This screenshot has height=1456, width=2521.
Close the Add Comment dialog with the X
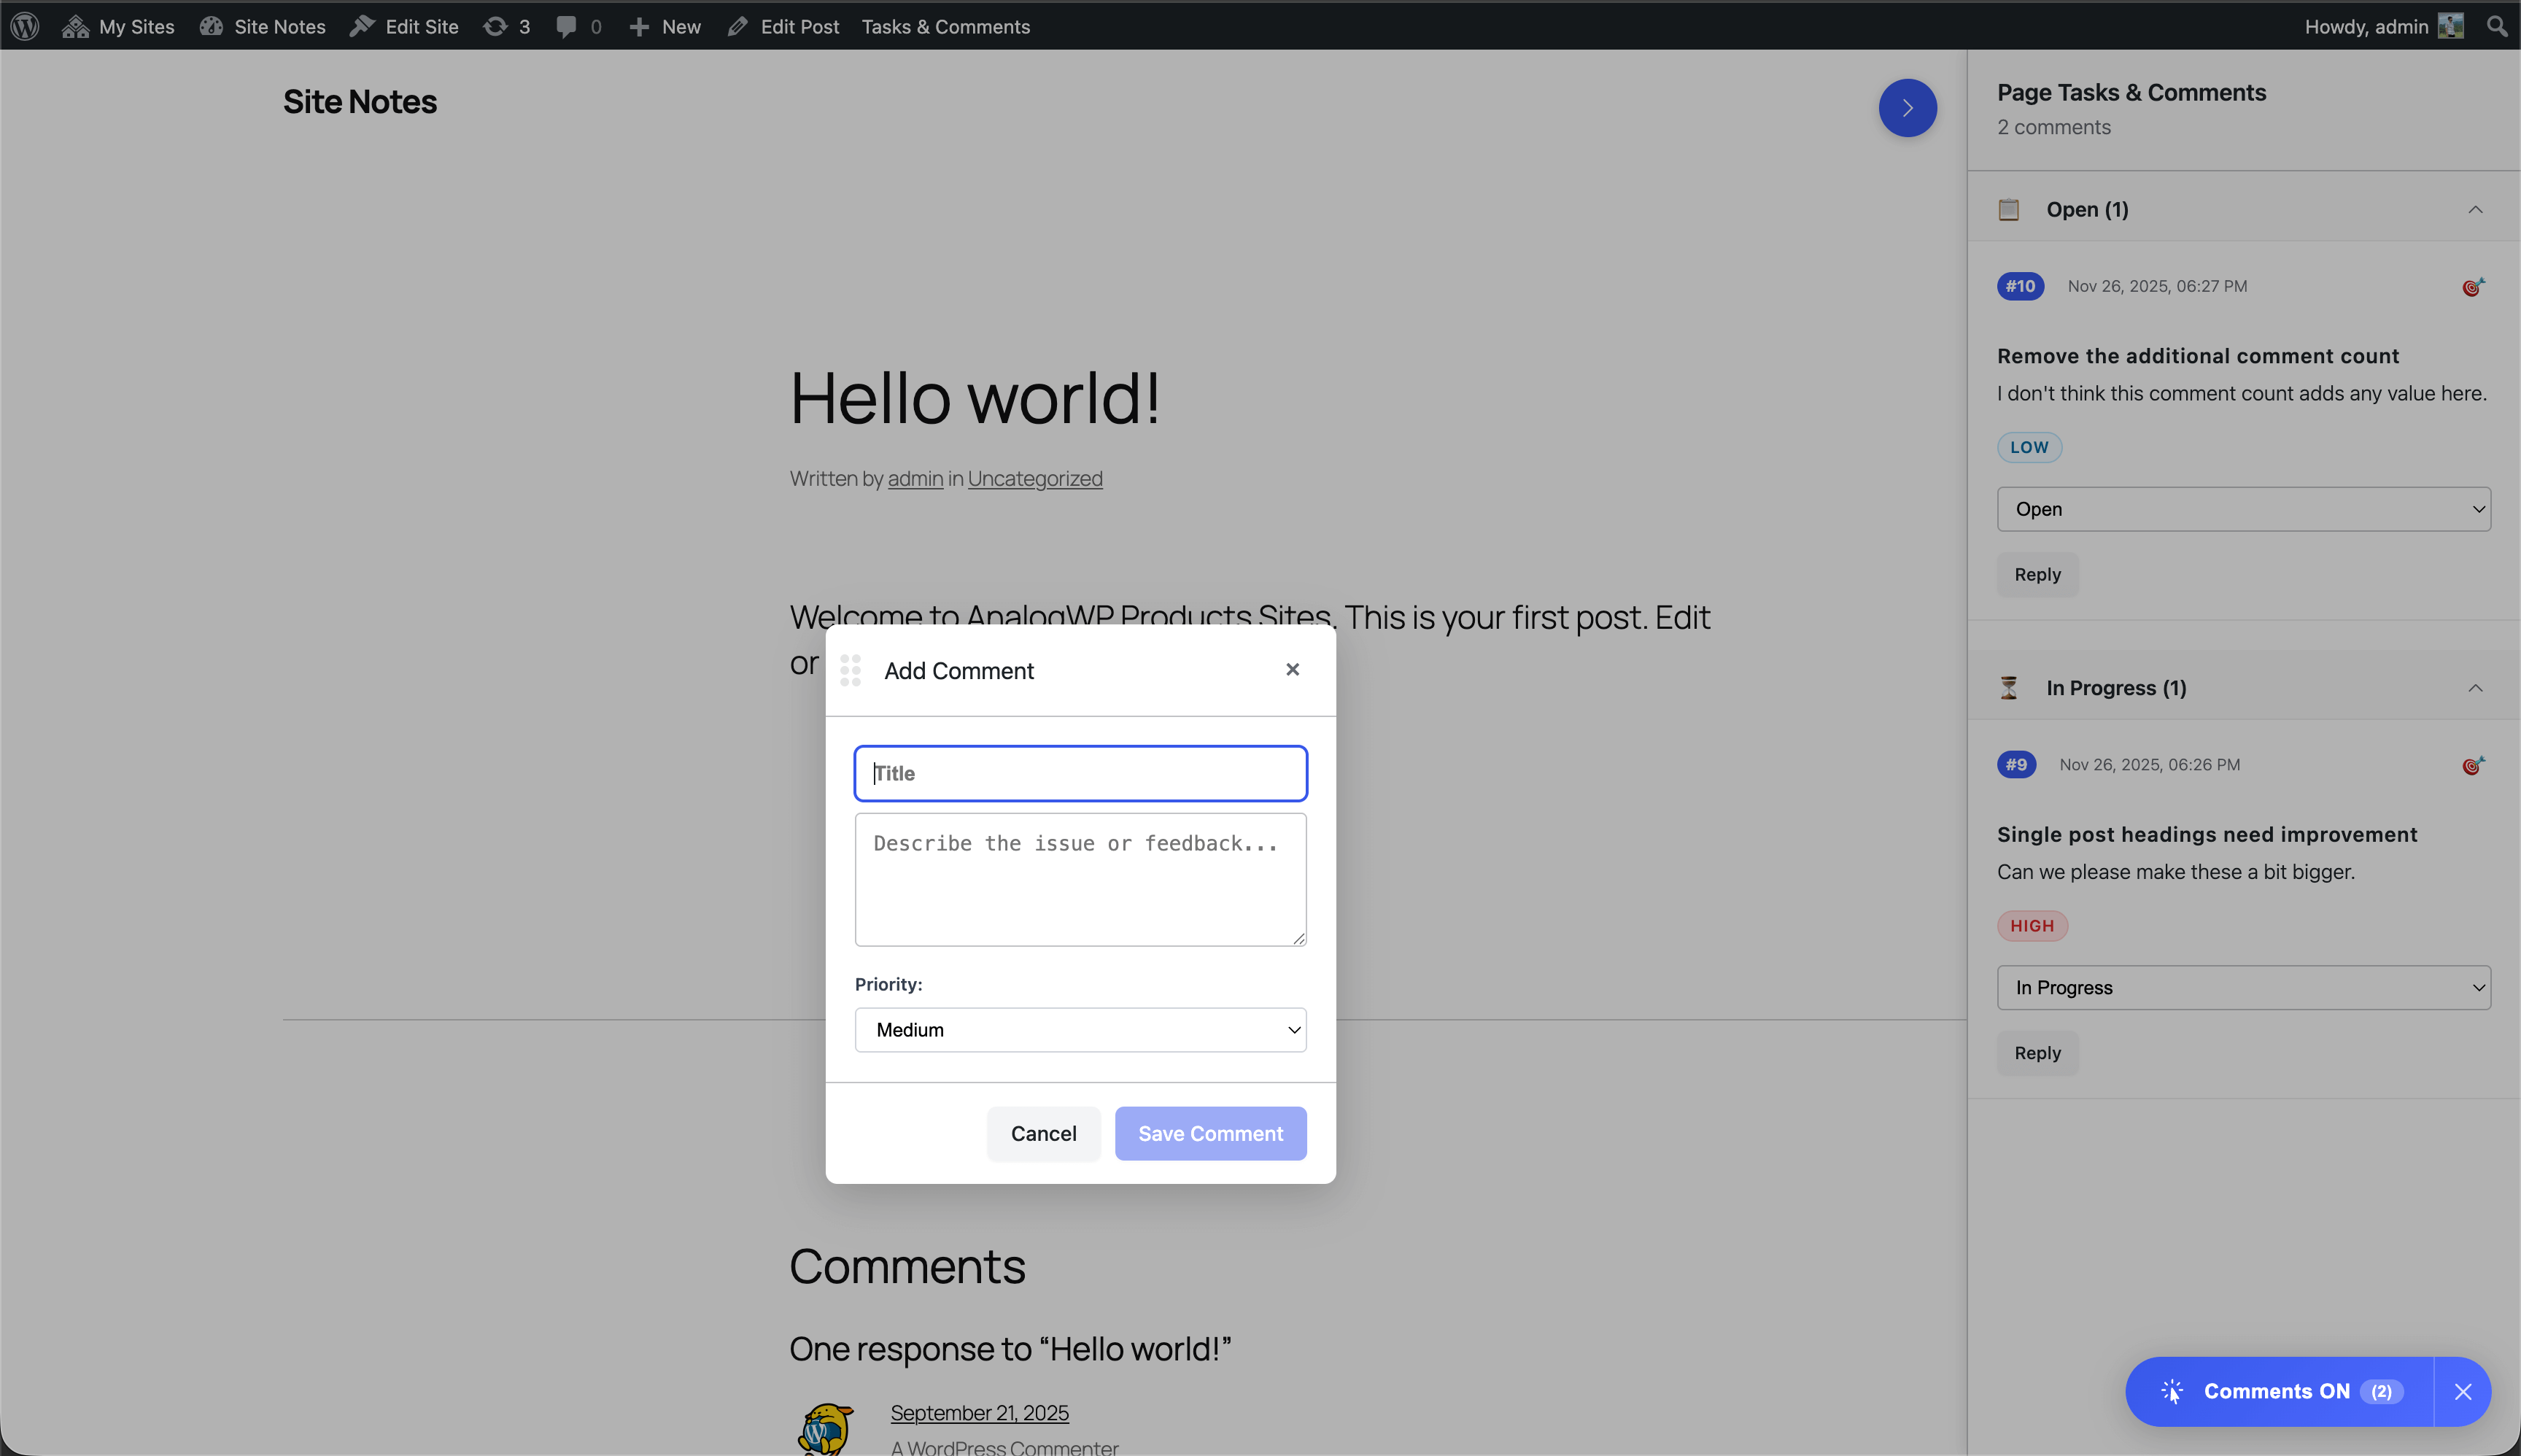(1292, 669)
